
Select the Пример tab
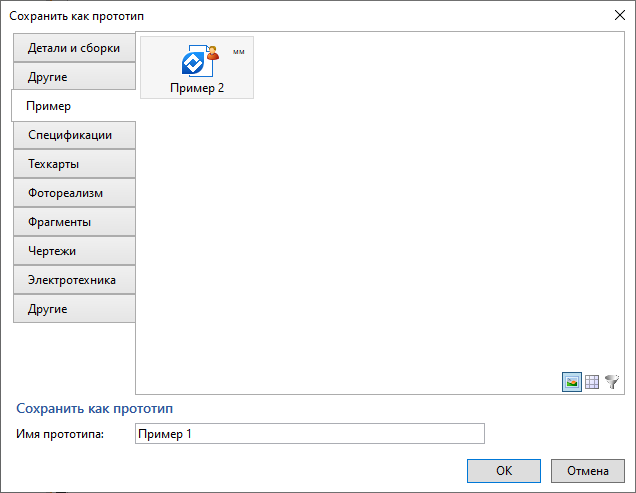(72, 106)
